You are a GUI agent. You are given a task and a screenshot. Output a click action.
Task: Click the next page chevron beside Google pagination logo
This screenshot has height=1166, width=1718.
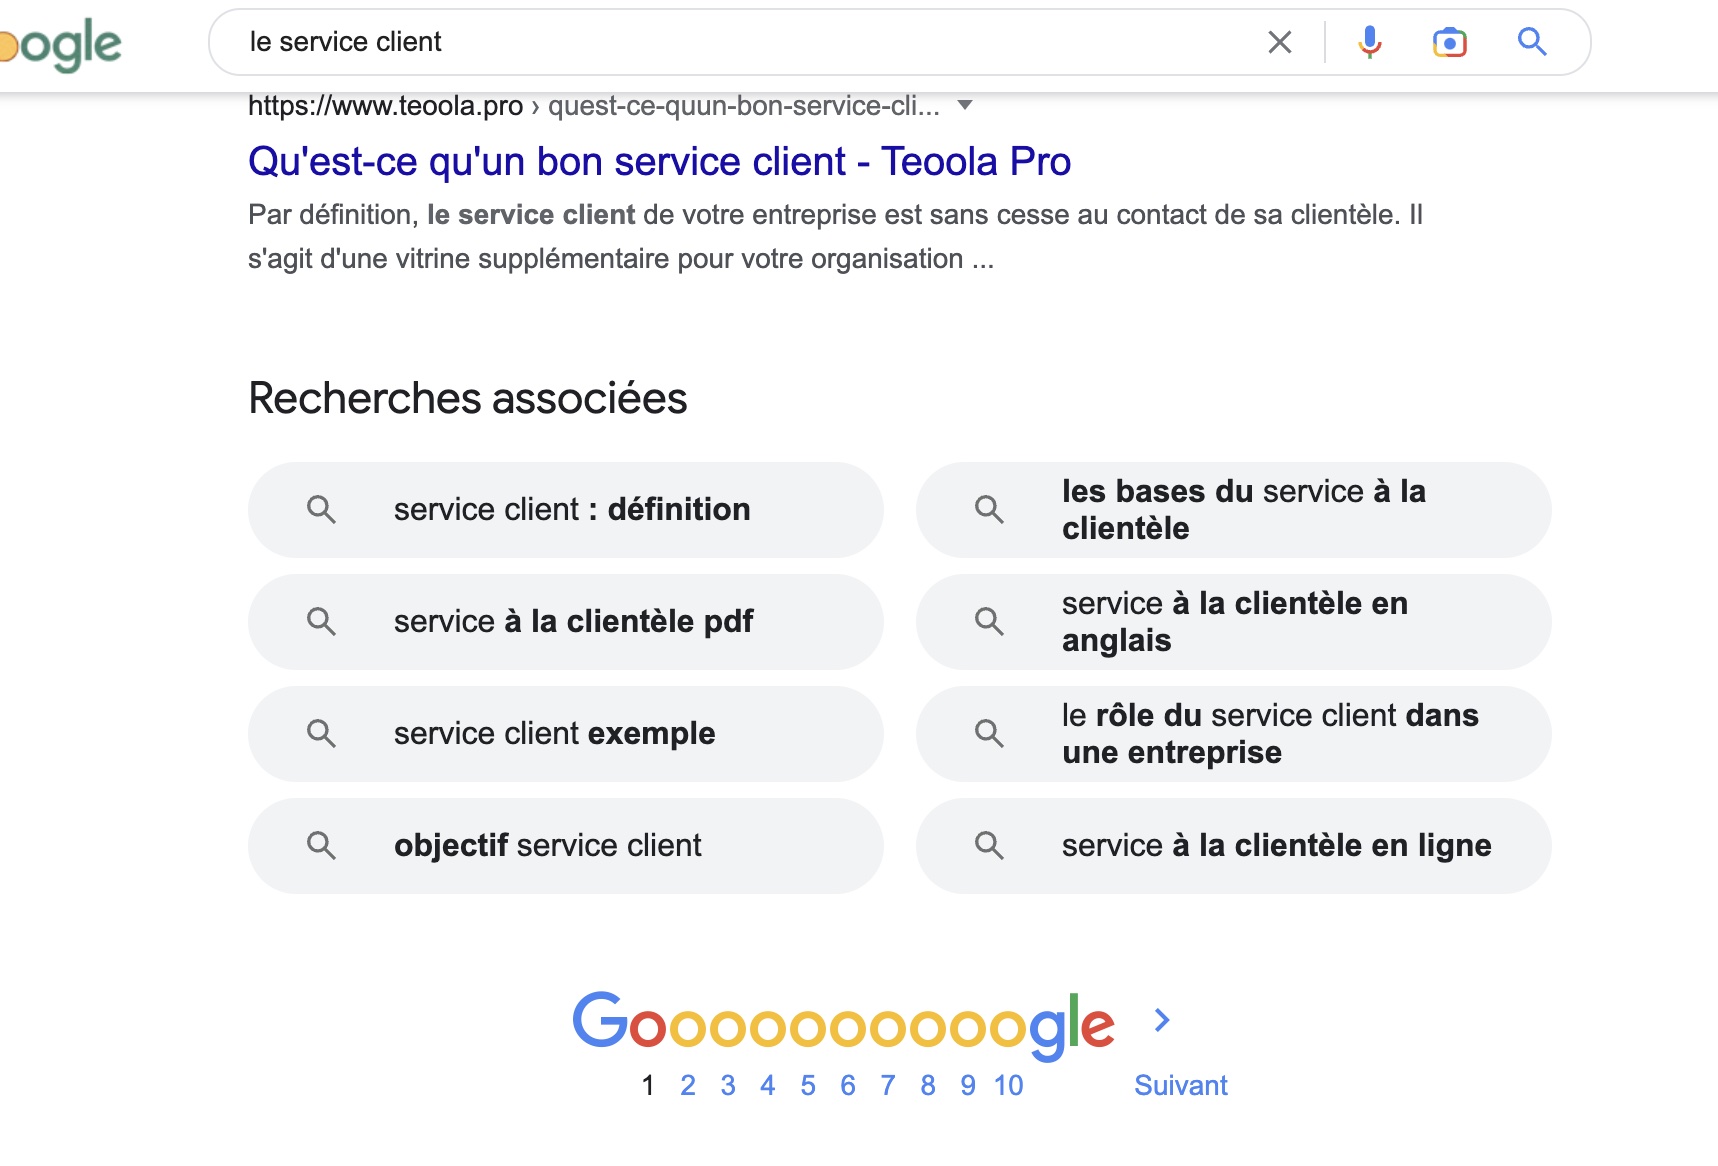(x=1161, y=1020)
